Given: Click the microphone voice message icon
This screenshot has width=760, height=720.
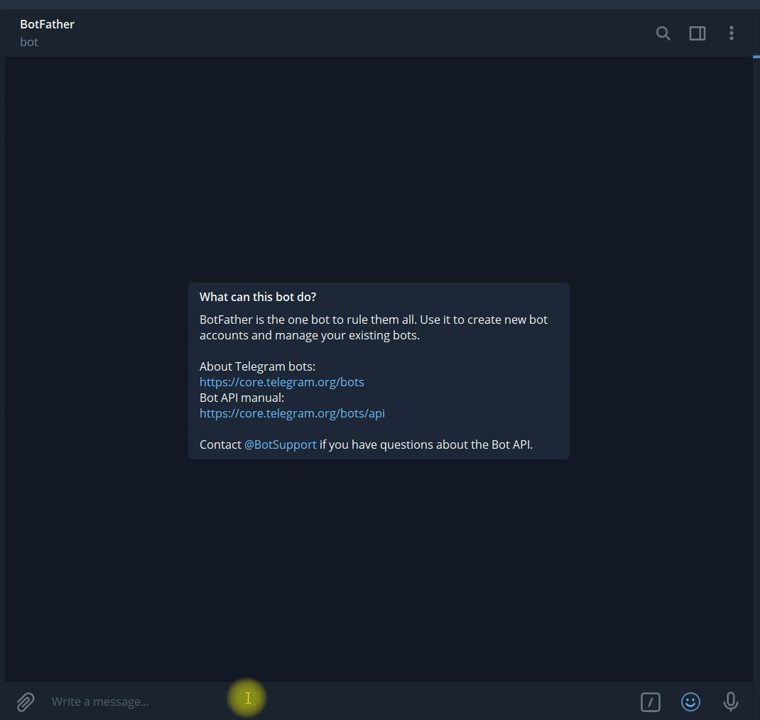Looking at the screenshot, I should 730,702.
